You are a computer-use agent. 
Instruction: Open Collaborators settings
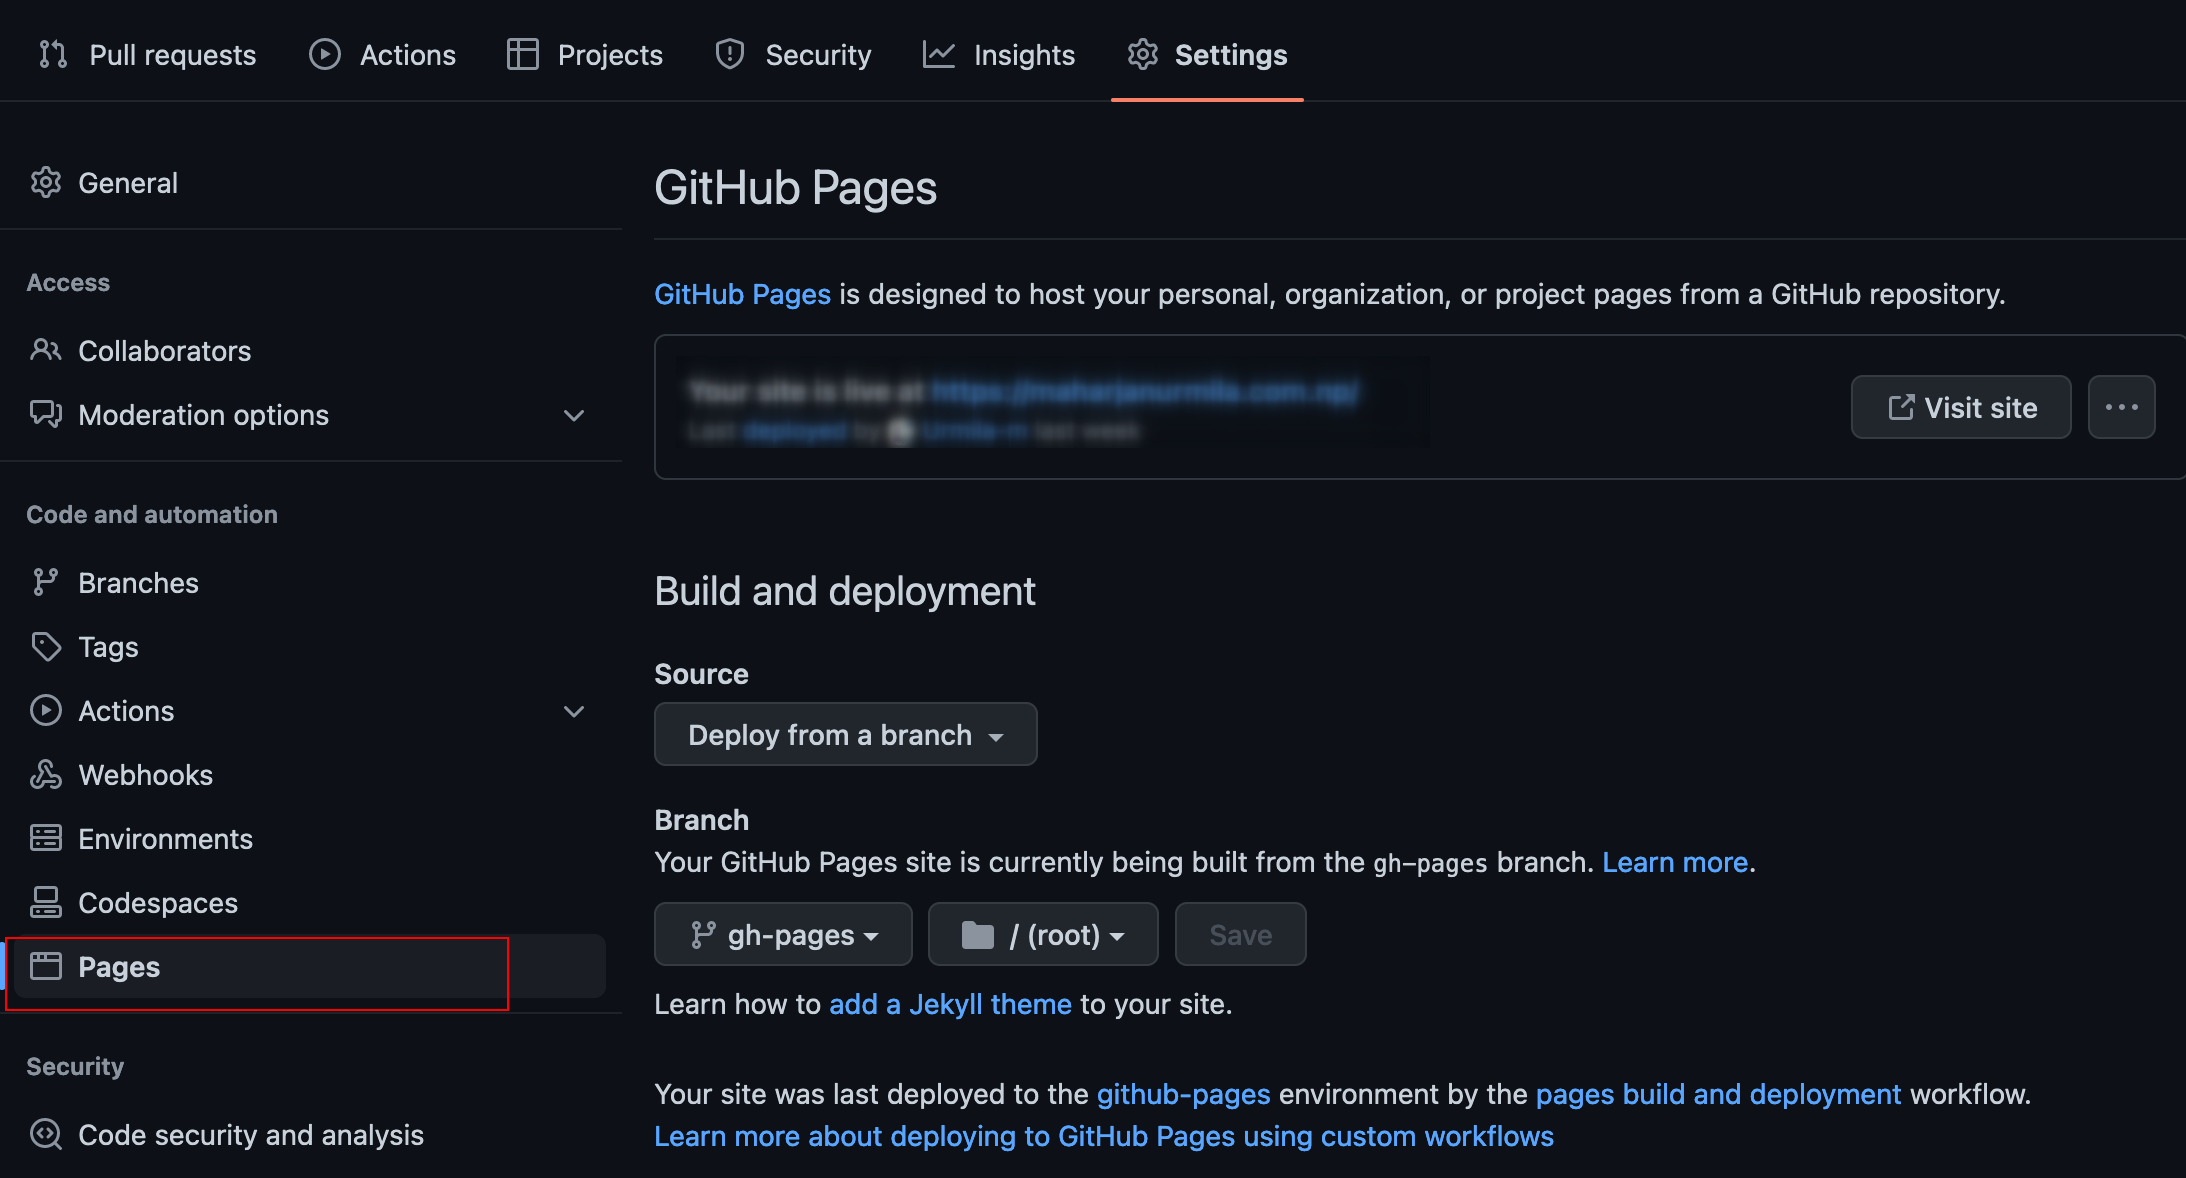pos(310,351)
